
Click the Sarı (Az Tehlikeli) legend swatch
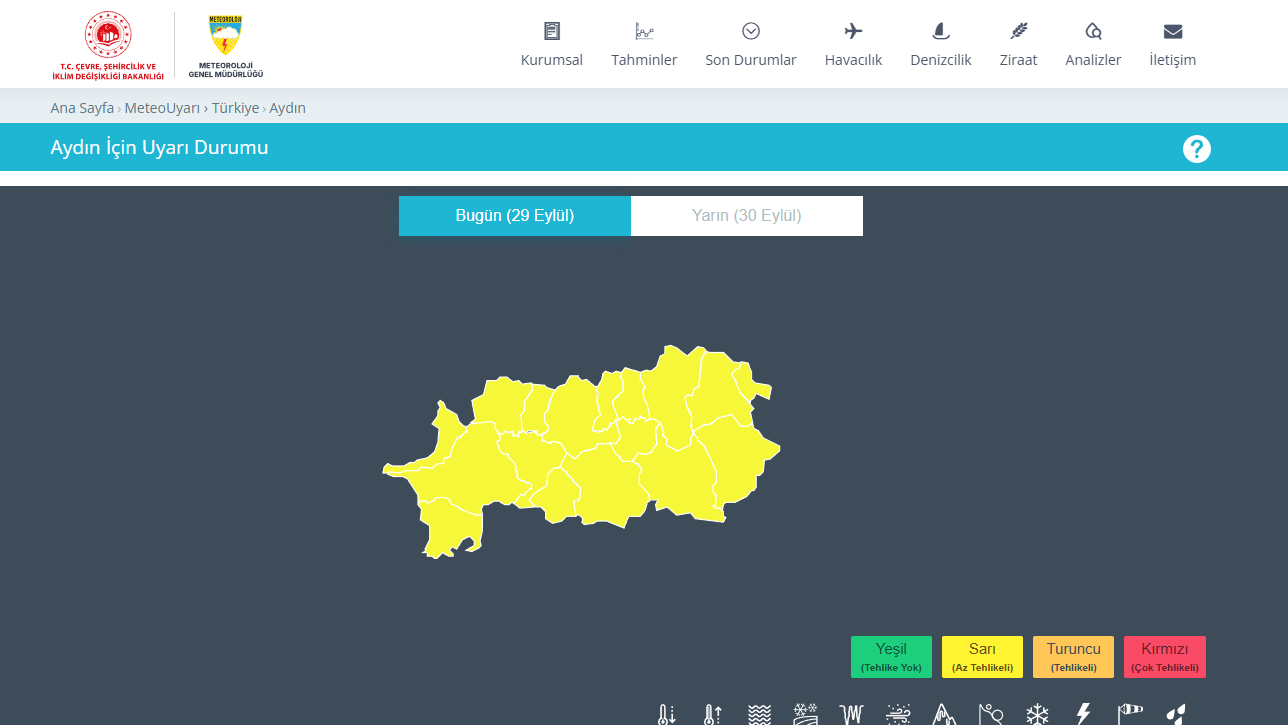(982, 657)
